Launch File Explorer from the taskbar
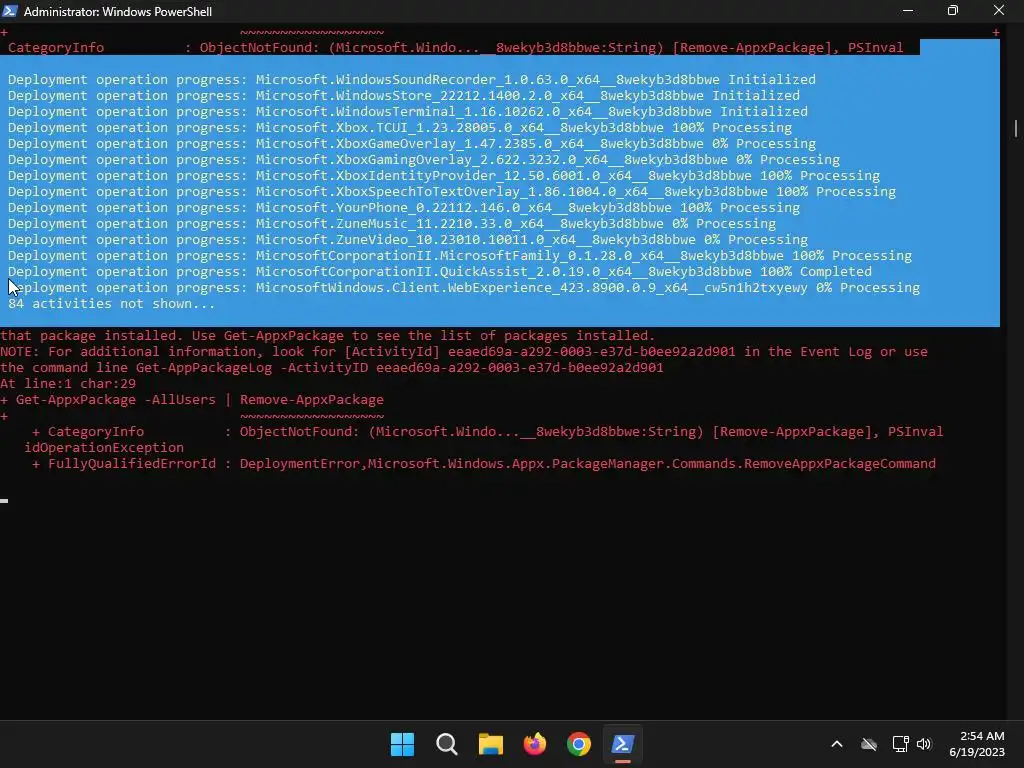Image resolution: width=1024 pixels, height=768 pixels. pos(490,744)
